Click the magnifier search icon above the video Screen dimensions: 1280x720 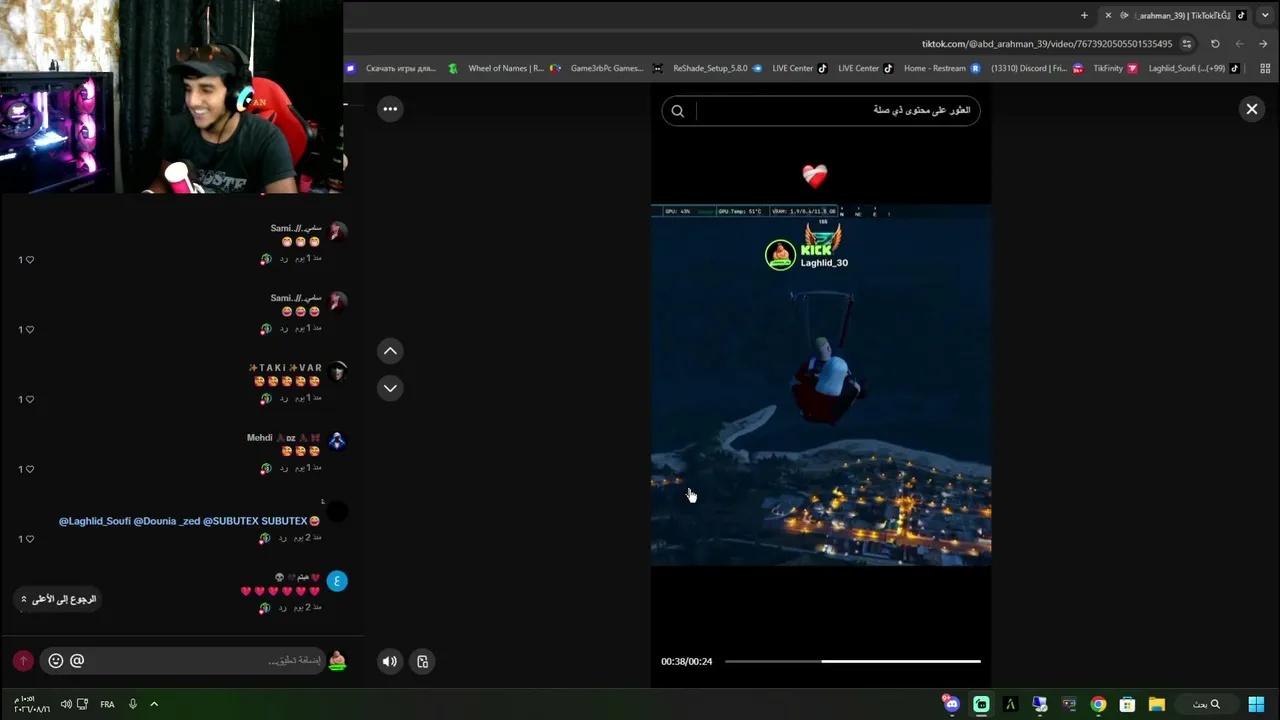coord(678,111)
